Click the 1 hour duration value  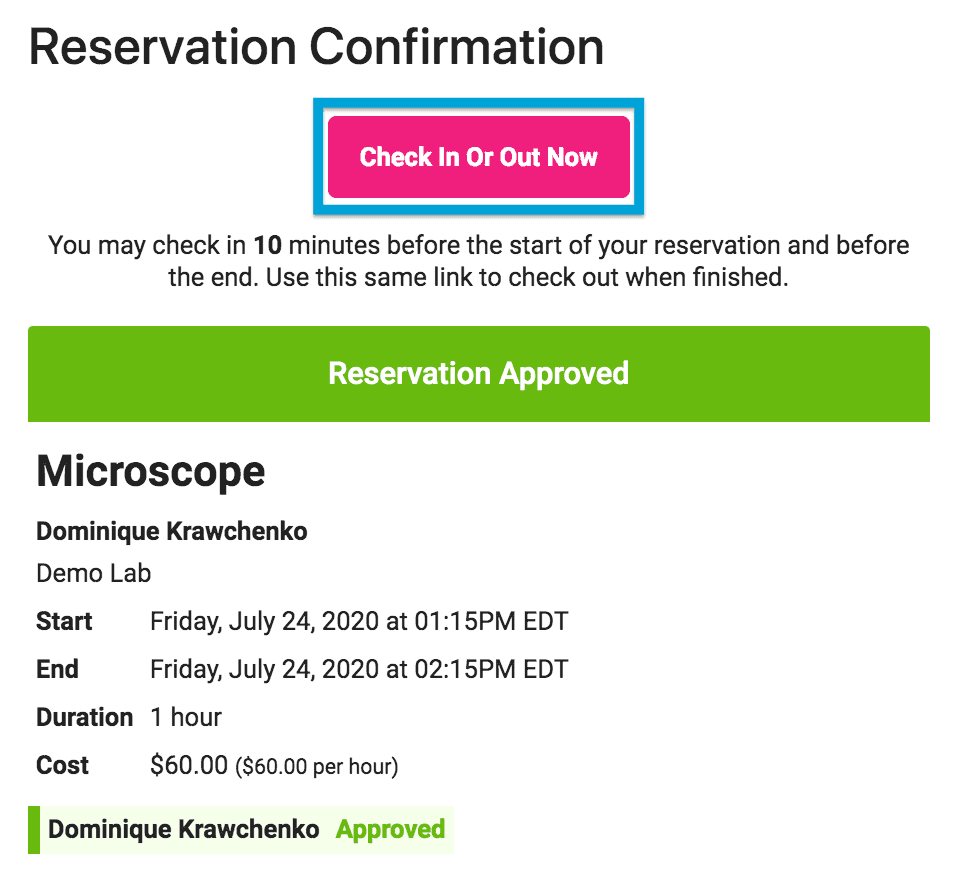185,716
